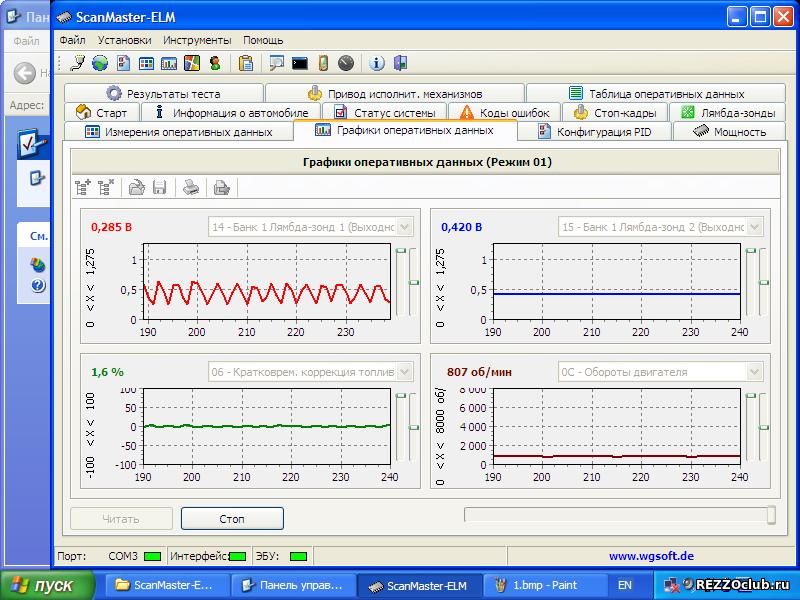Select the Старт tab
The width and height of the screenshot is (800, 600).
pyautogui.click(x=101, y=112)
